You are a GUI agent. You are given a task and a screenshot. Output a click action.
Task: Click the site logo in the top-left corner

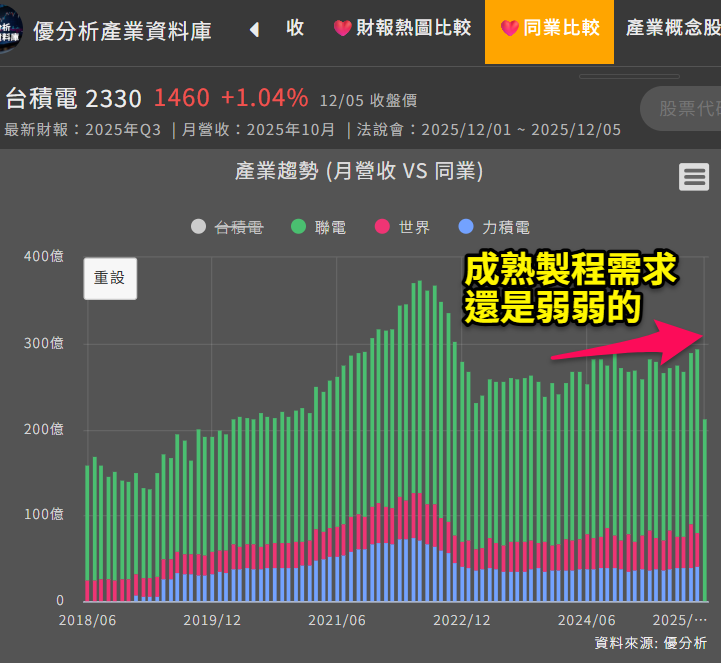(x=10, y=30)
